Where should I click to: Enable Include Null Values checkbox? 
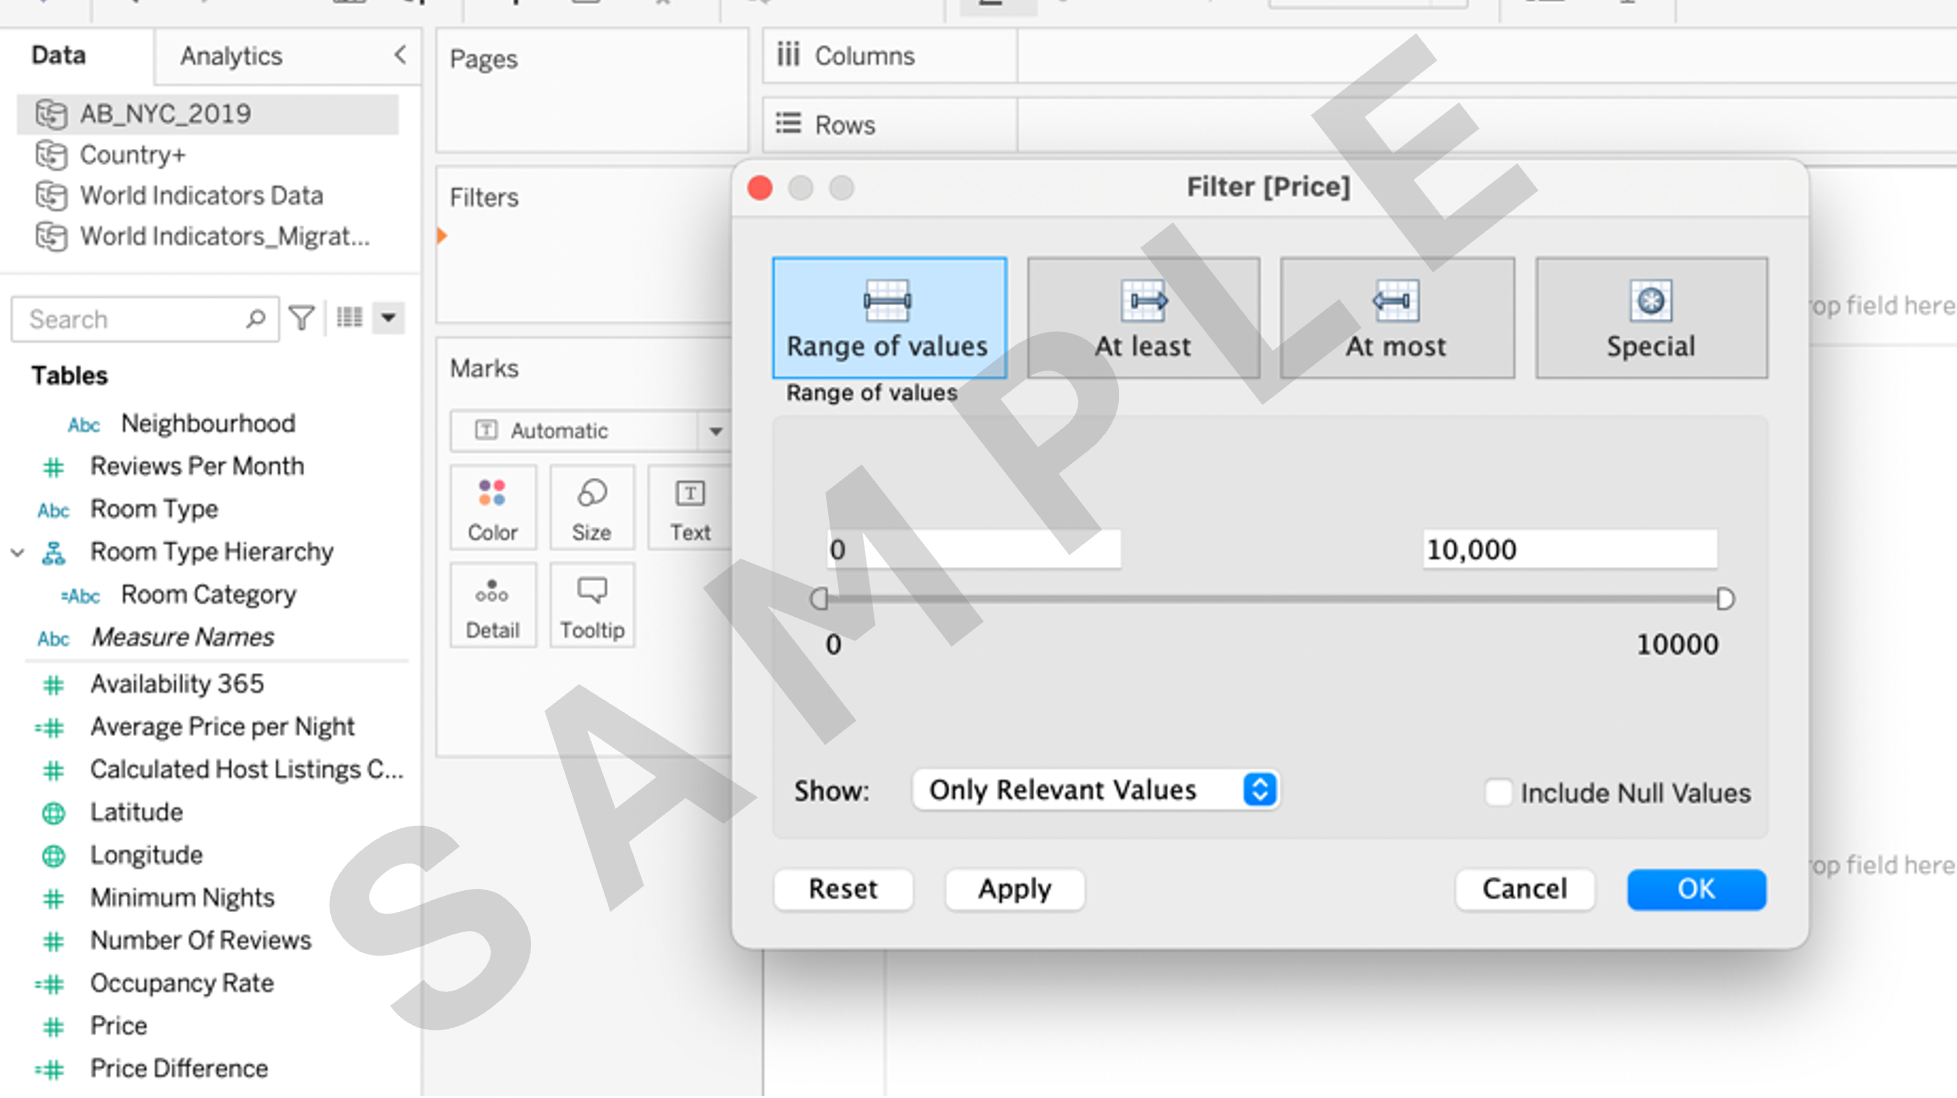1498,792
